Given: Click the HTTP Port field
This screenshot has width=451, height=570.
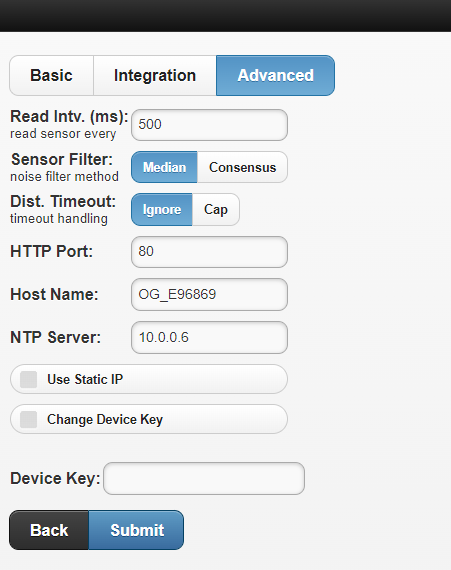Looking at the screenshot, I should (x=209, y=252).
